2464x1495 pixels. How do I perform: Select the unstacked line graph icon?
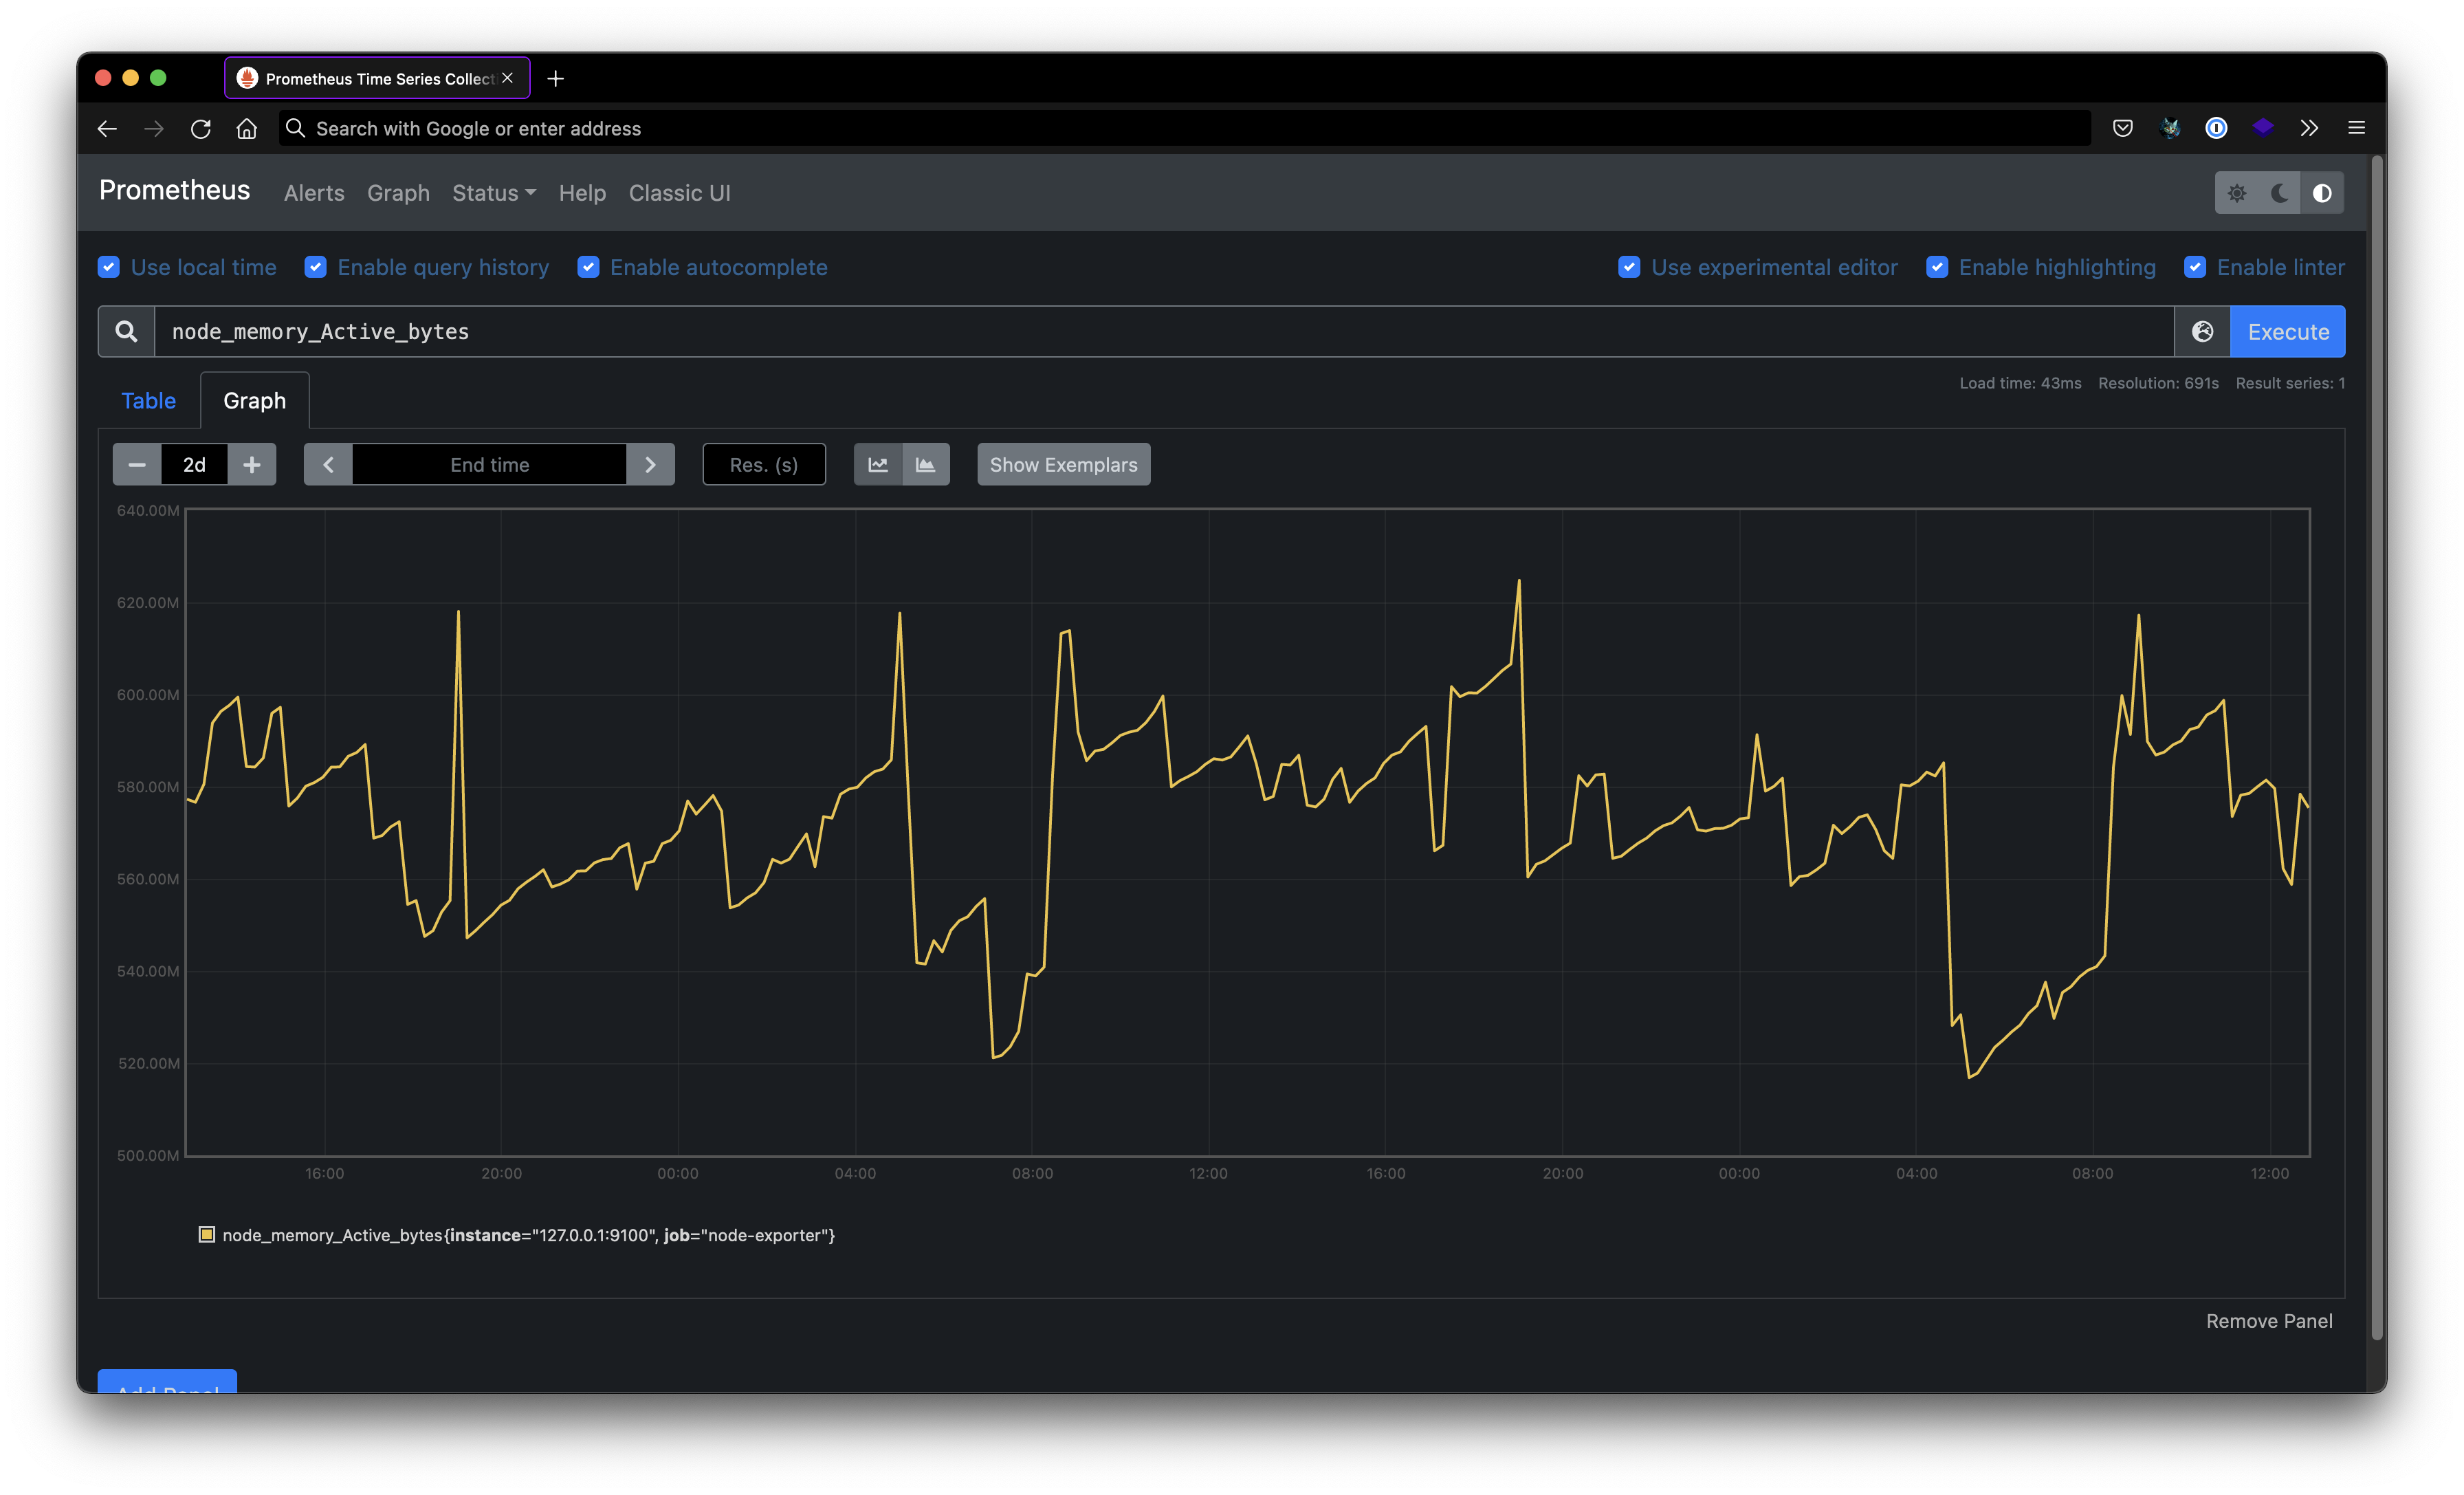878,464
